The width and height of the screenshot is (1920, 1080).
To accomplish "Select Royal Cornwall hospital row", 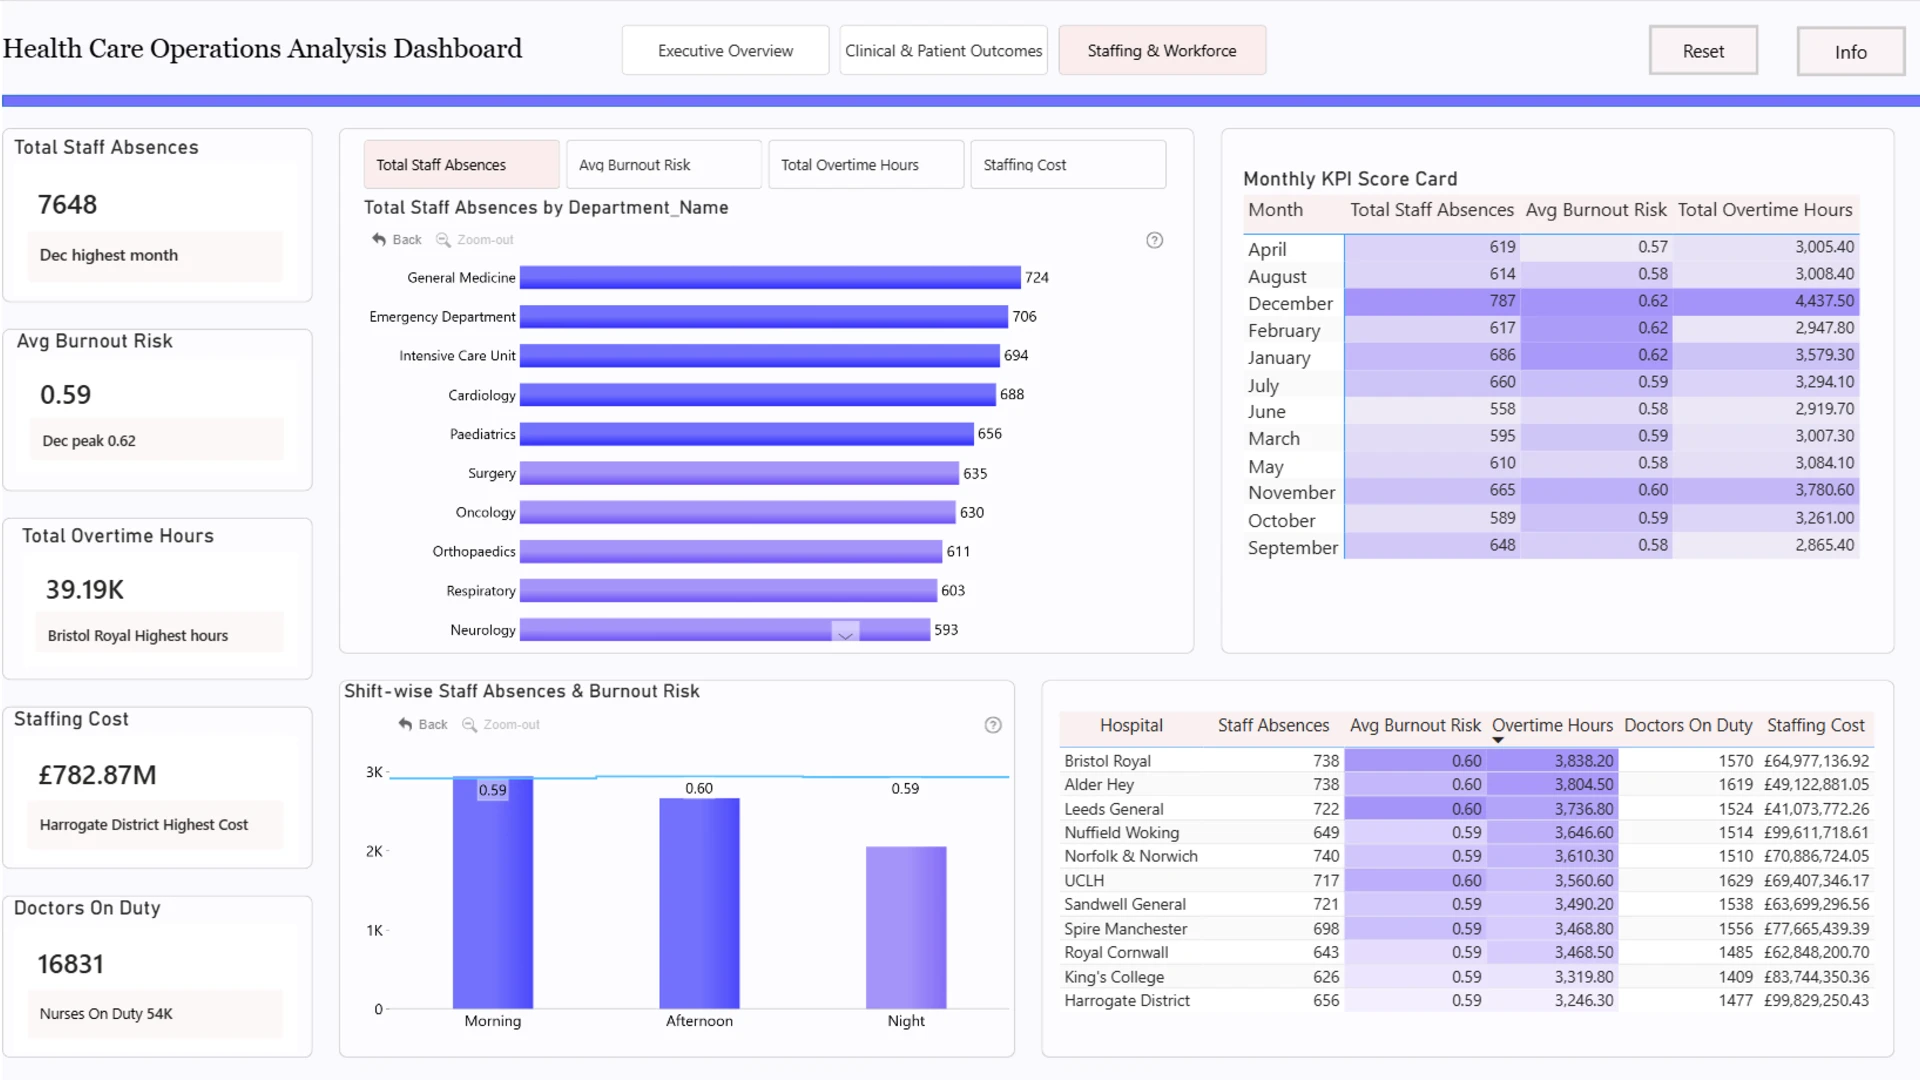I will (x=1466, y=953).
